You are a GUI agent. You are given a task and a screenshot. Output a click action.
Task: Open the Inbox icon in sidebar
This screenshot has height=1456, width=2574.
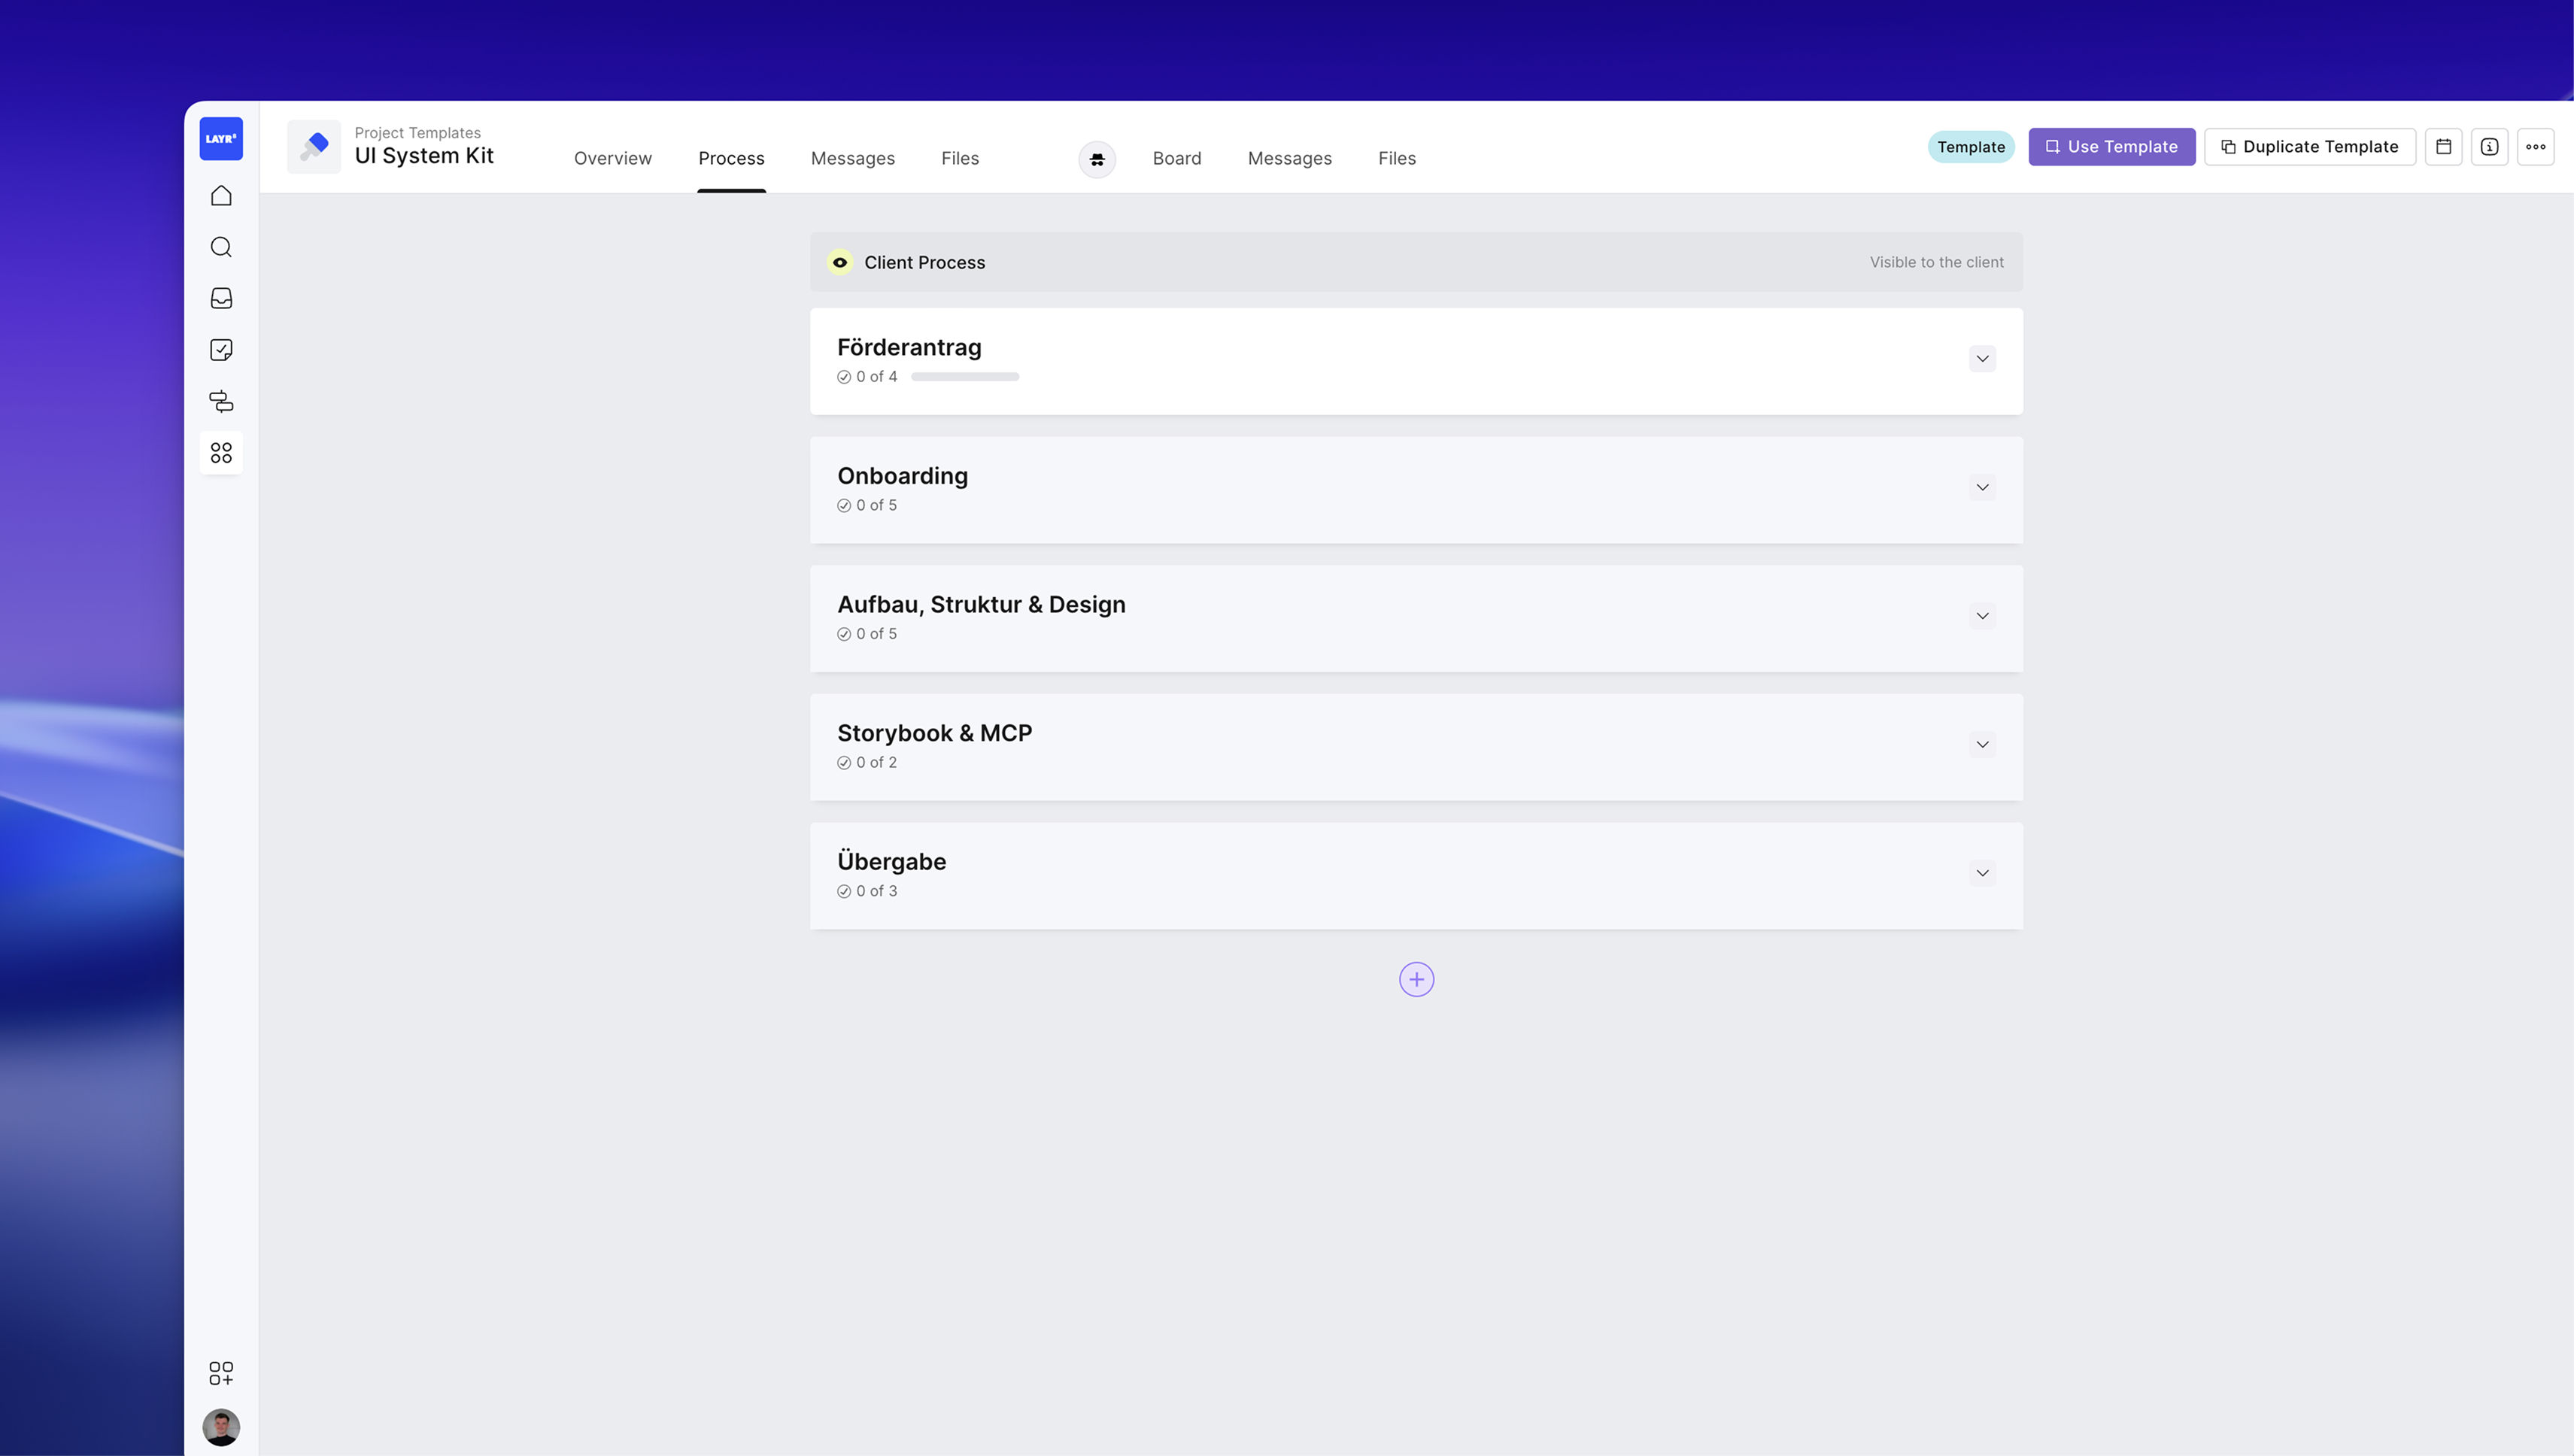pyautogui.click(x=221, y=298)
